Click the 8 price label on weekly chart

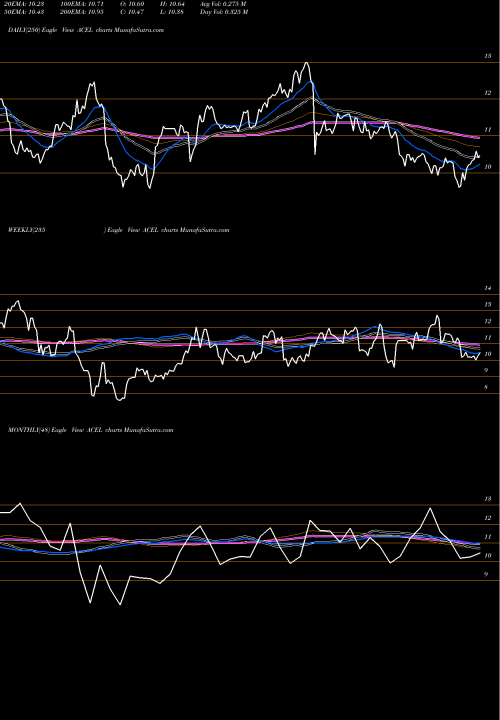(x=486, y=387)
